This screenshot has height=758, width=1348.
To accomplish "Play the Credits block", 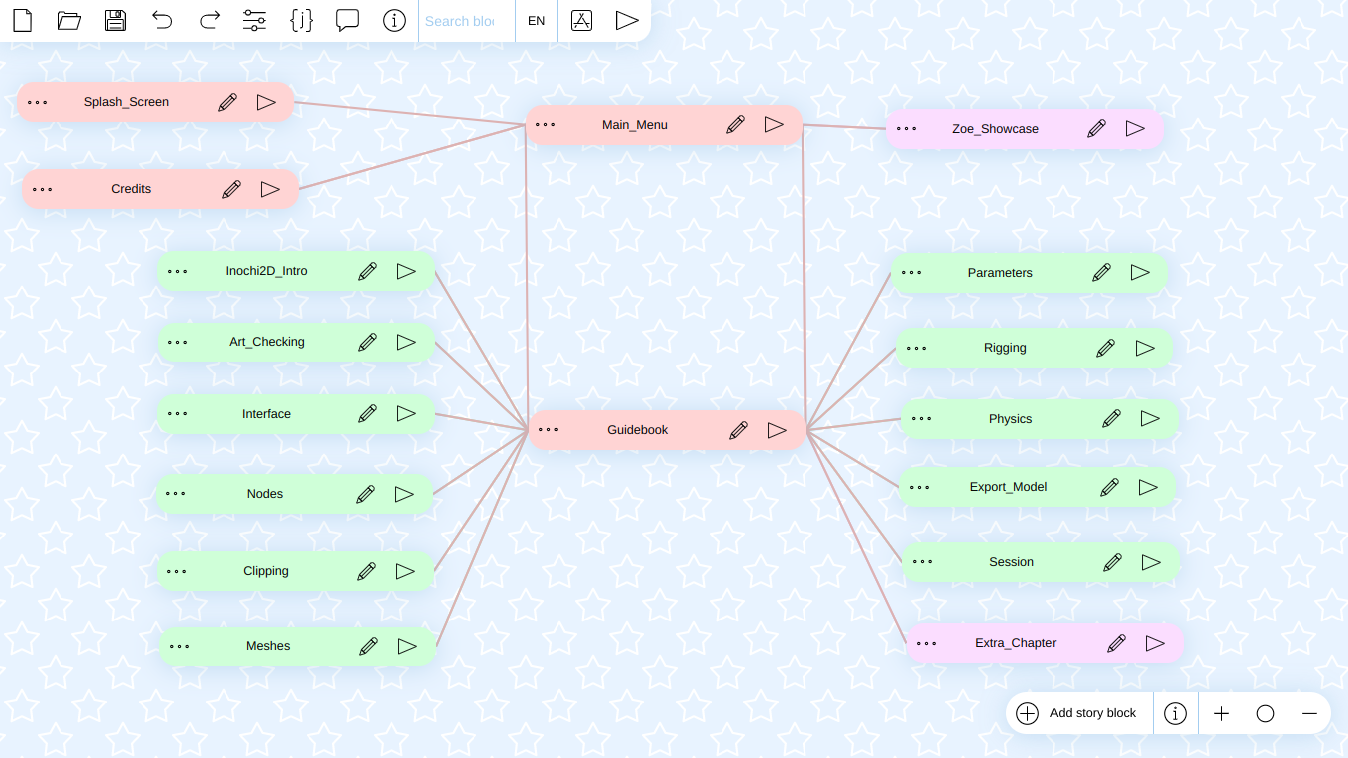I will (x=270, y=189).
